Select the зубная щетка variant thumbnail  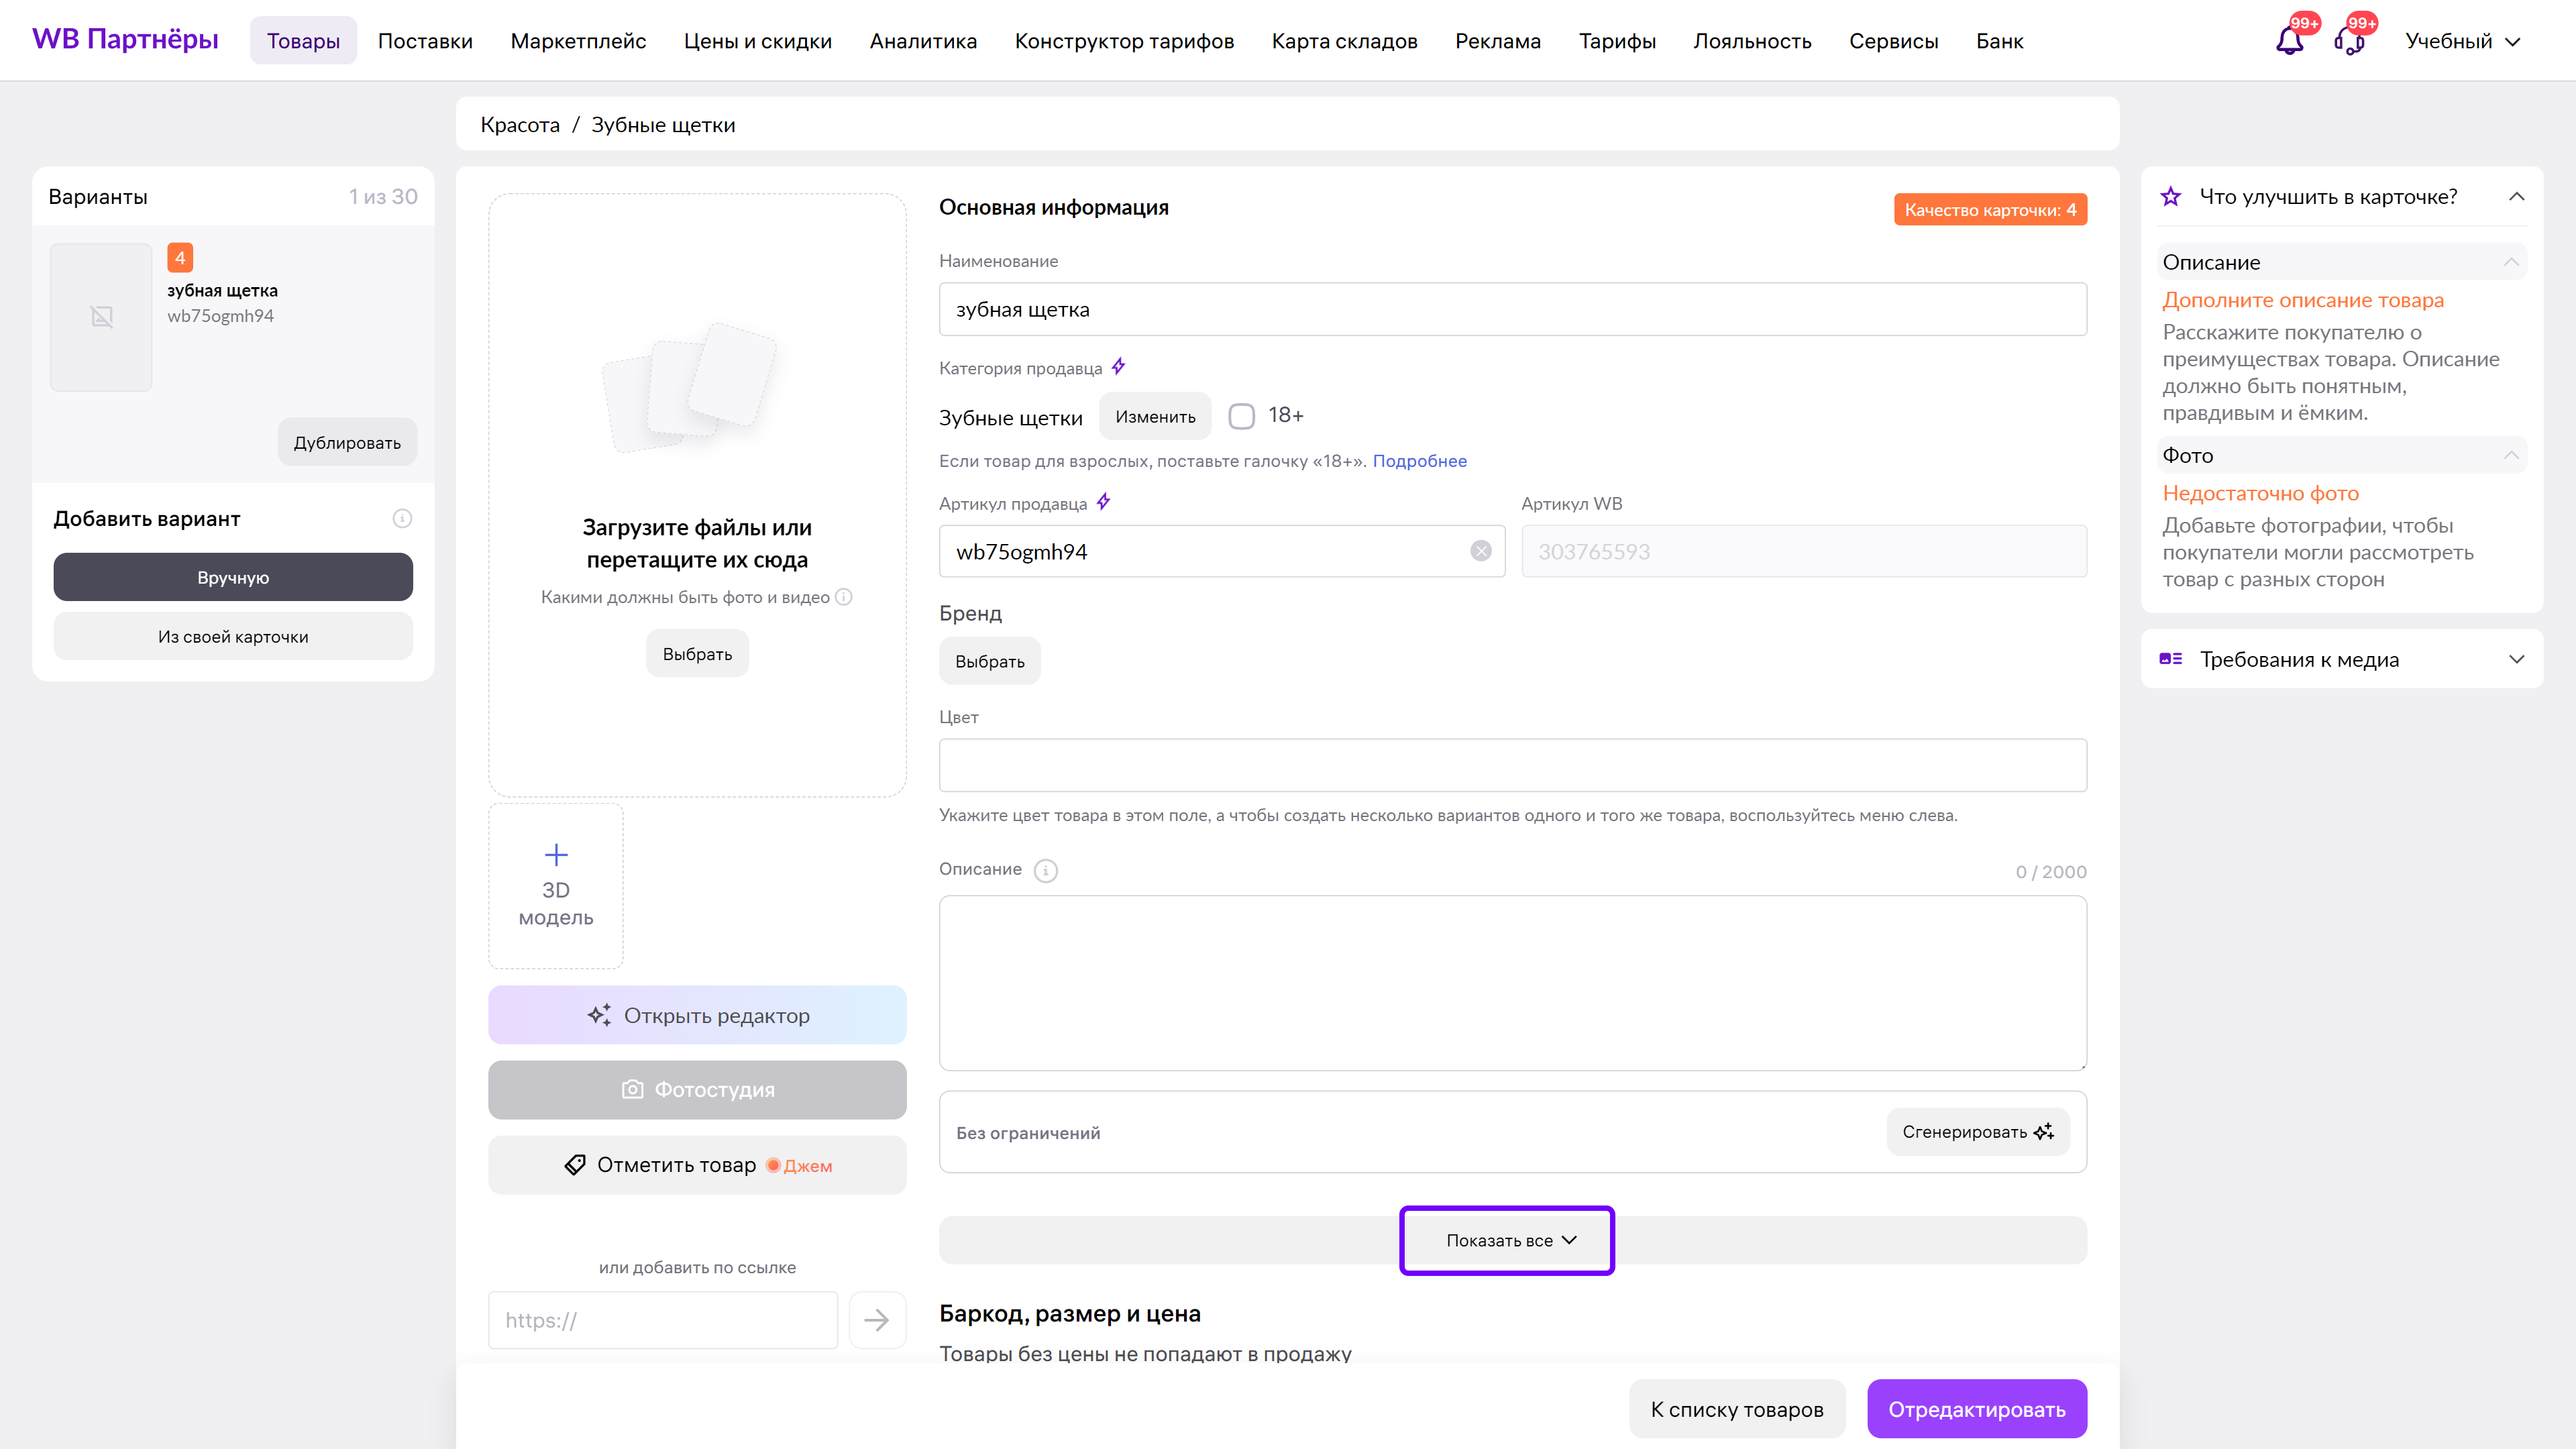click(101, 317)
